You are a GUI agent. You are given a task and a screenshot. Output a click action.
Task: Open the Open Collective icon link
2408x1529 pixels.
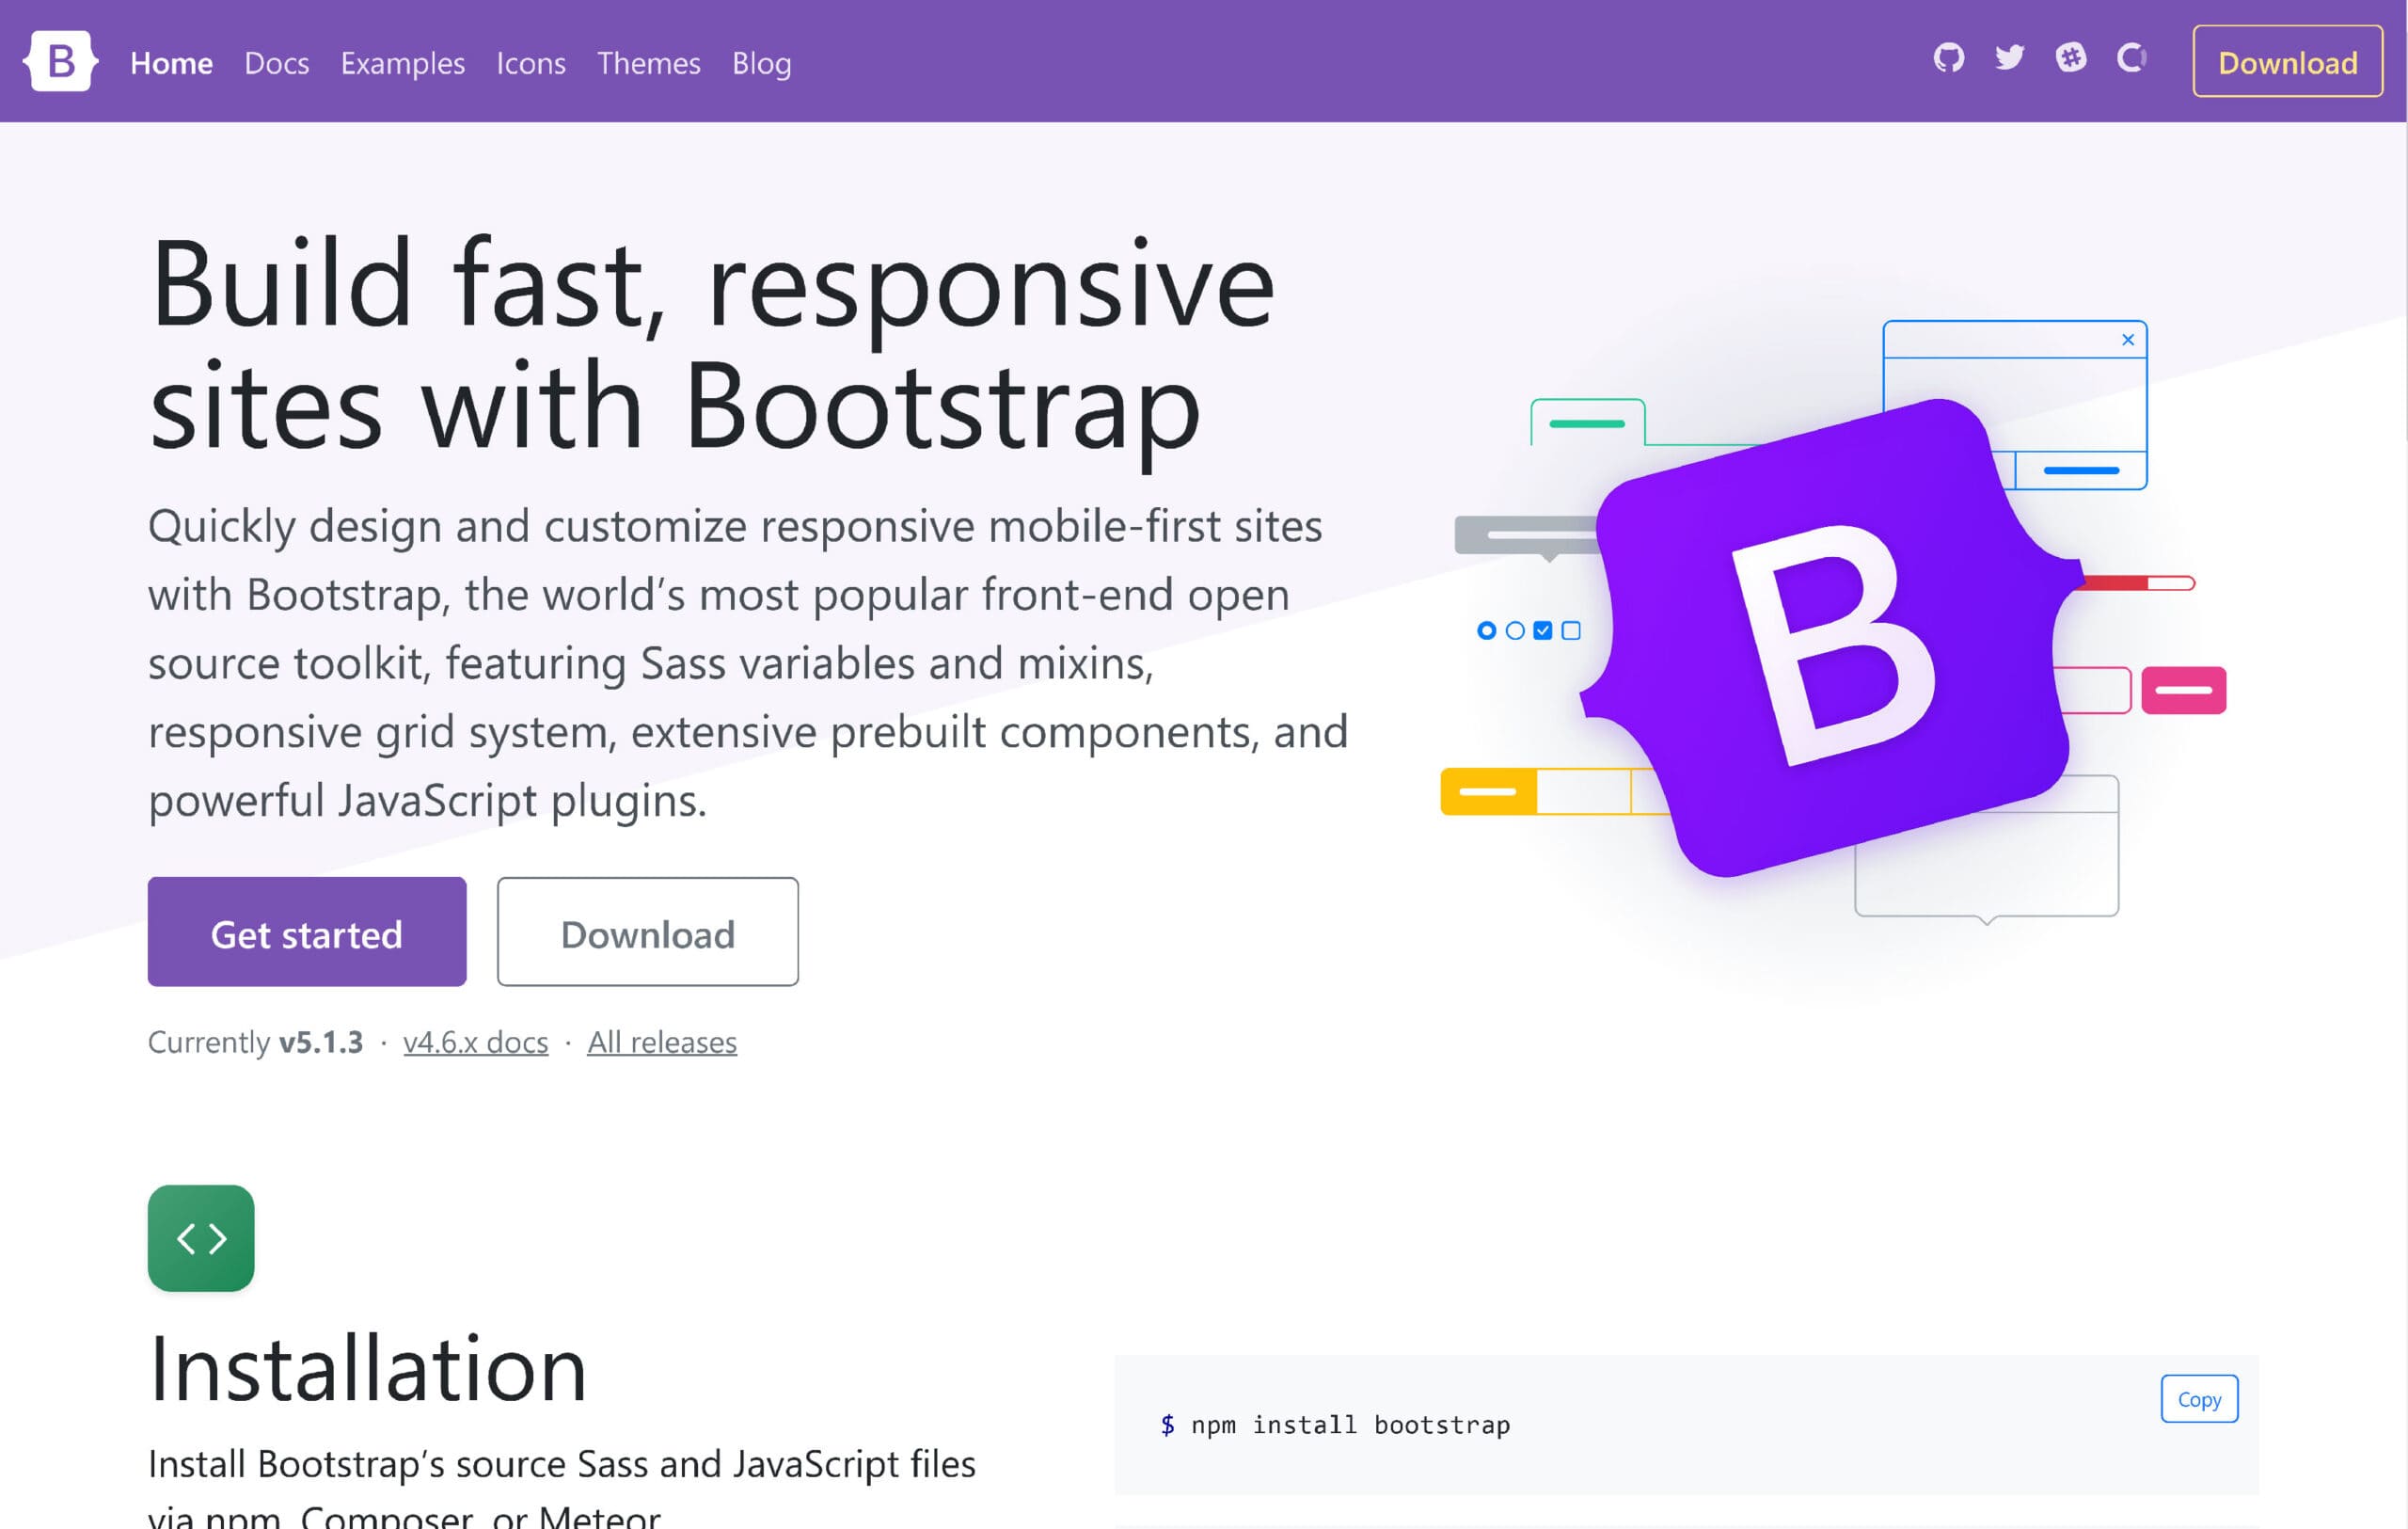tap(2131, 58)
